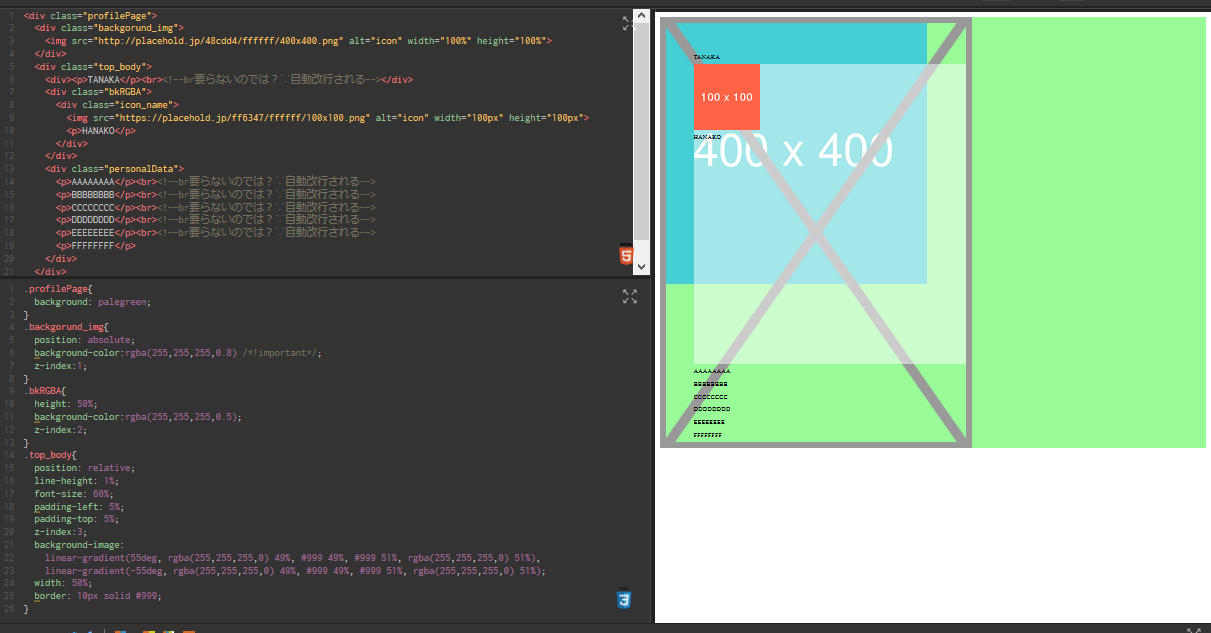Click 'line-height: 1%;' in the CSS editor

[x=76, y=481]
